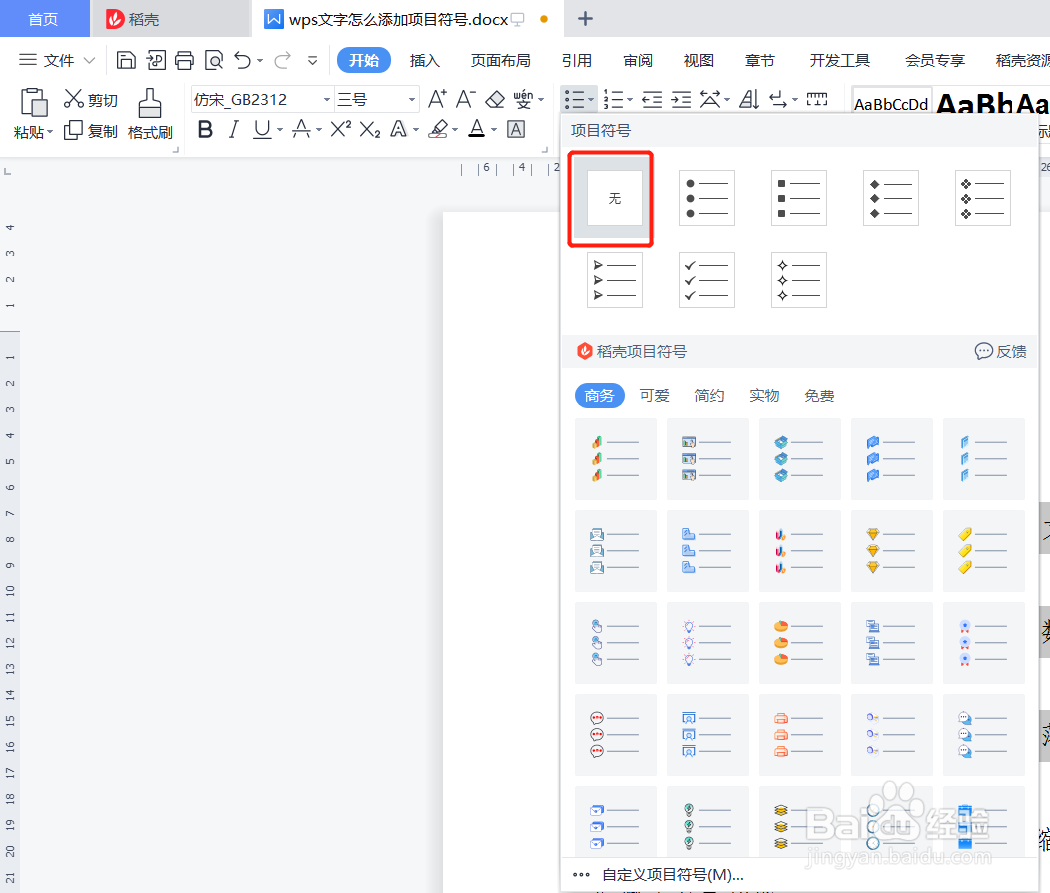Click the increase indent icon

[681, 98]
